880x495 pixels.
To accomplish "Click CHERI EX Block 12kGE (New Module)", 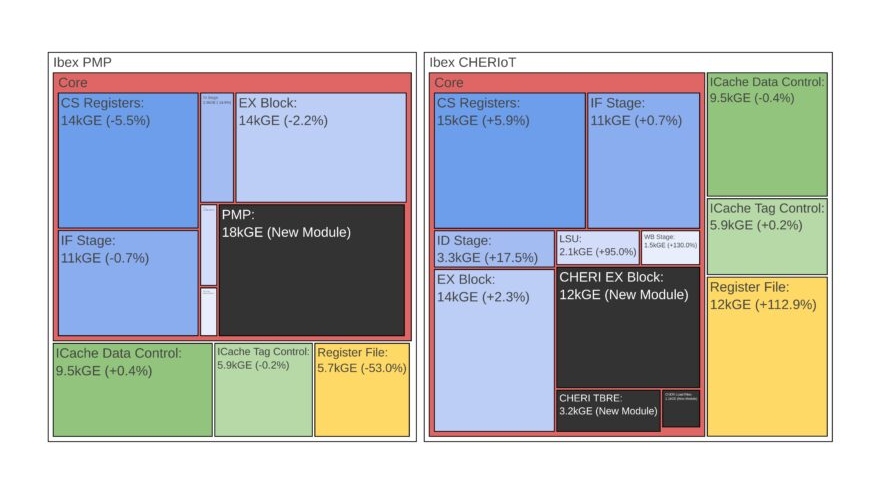I will [x=628, y=327].
